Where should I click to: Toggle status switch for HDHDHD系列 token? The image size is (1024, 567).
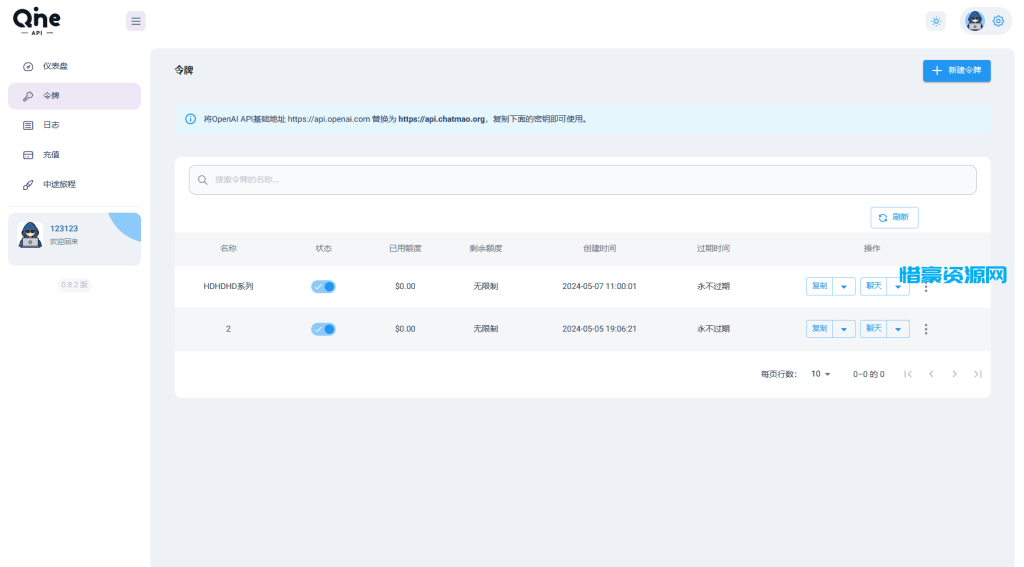pyautogui.click(x=323, y=286)
